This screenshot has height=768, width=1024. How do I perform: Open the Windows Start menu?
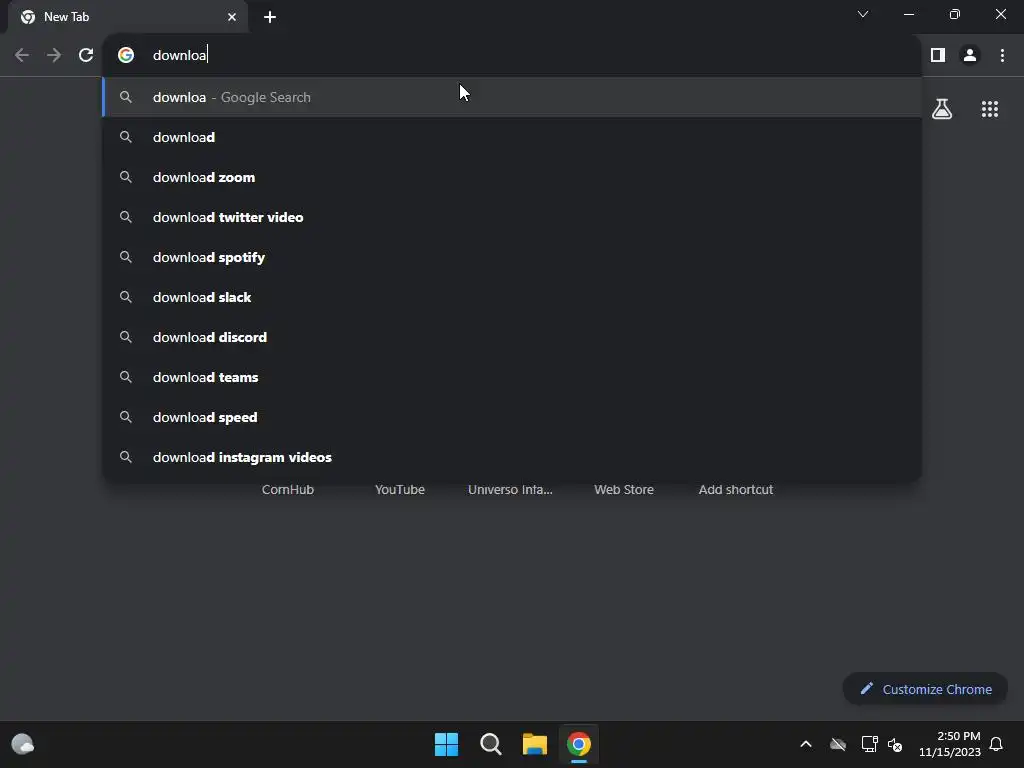447,744
